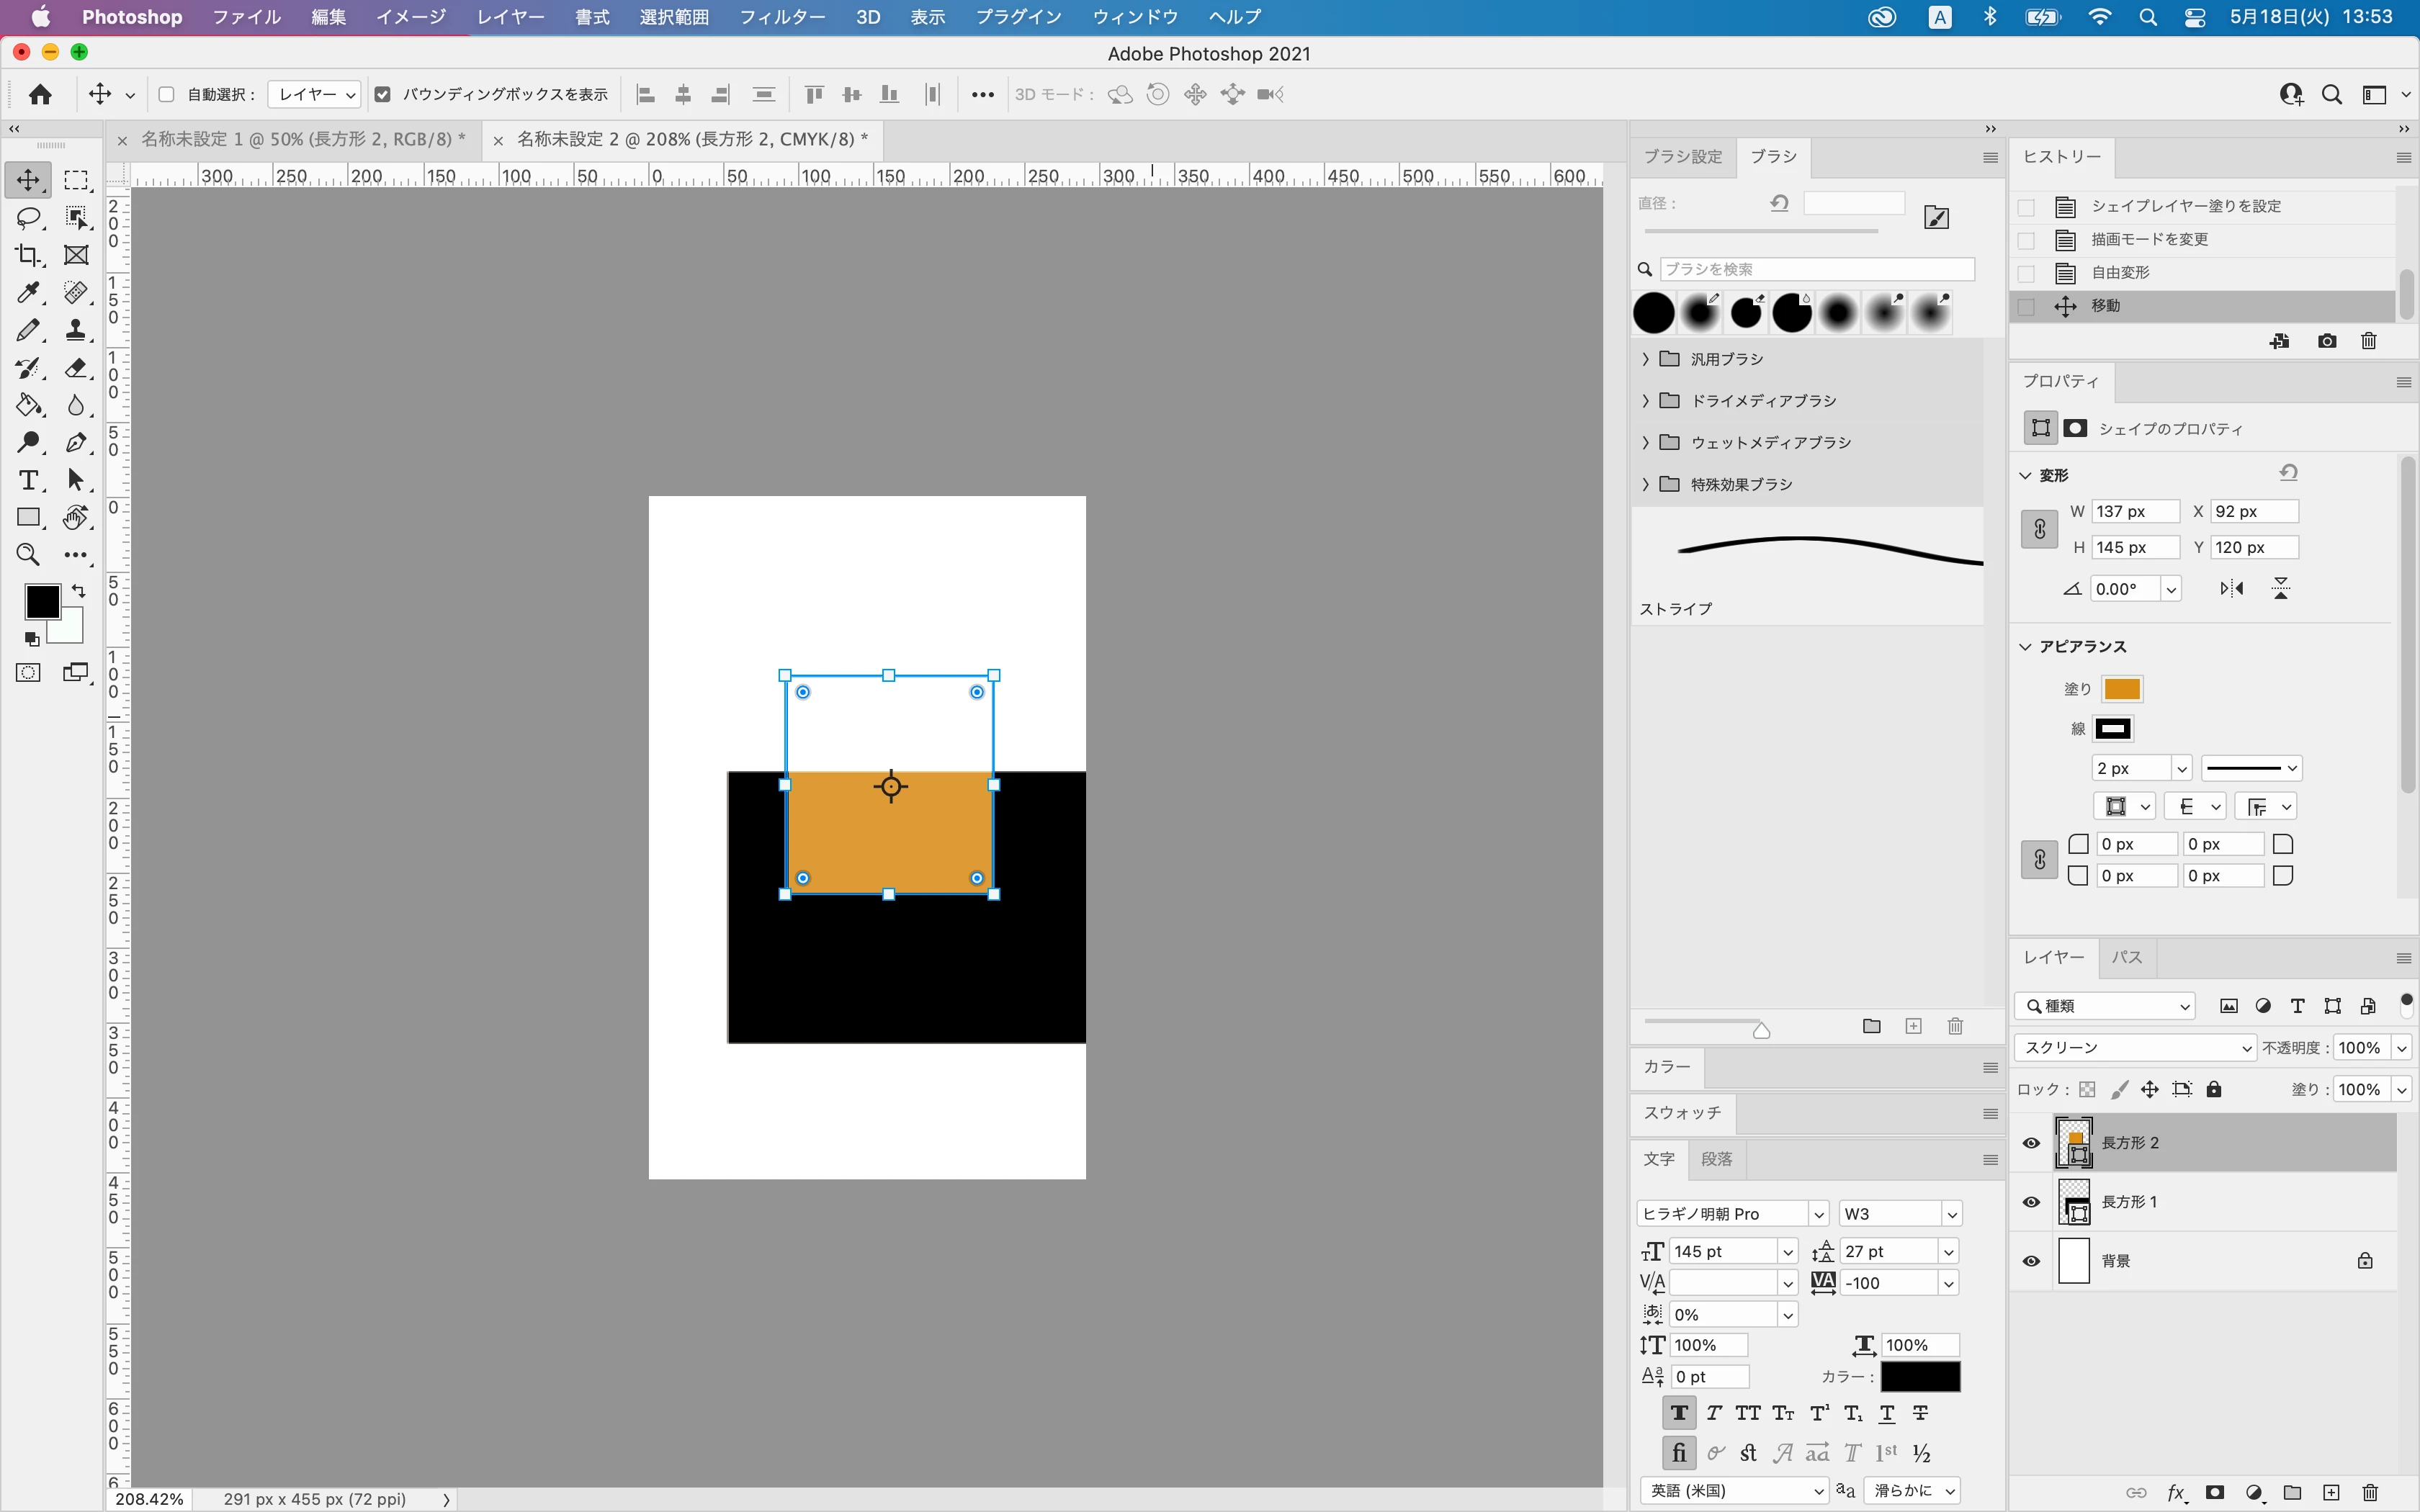The width and height of the screenshot is (2420, 1512).
Task: Enable the 自動選択 checkbox
Action: 167,94
